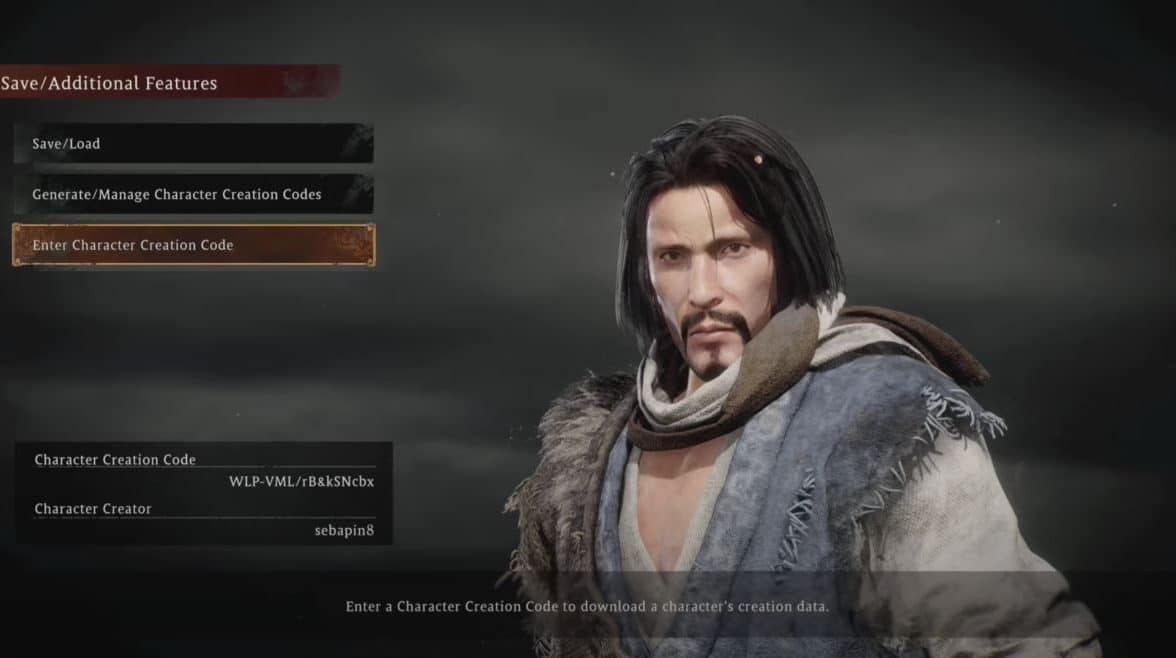The image size is (1176, 658).
Task: Click the help text about downloading creation data
Action: point(587,606)
